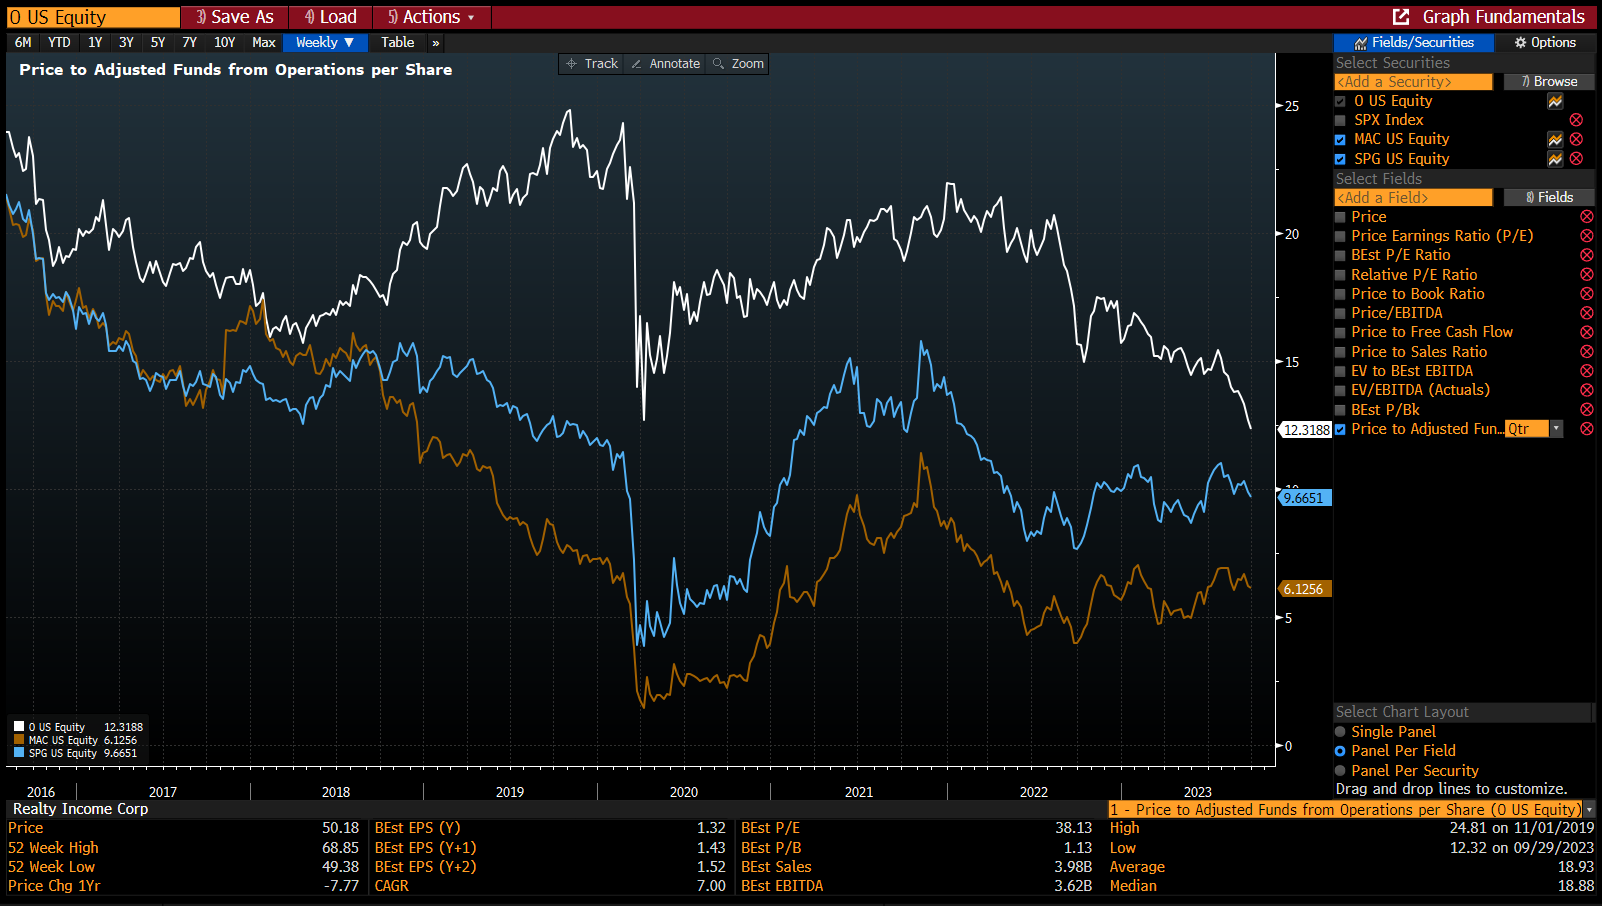Delete EV to BEst EBITDA field
The width and height of the screenshot is (1602, 906).
tap(1586, 371)
